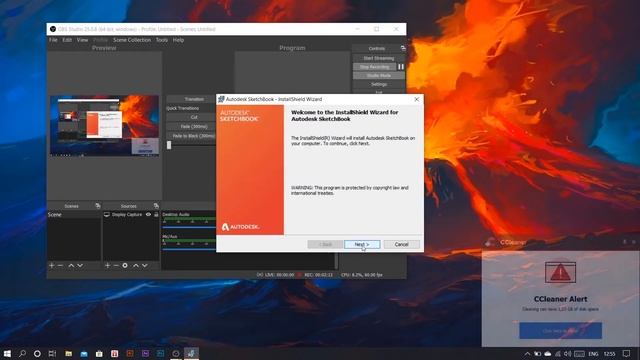Image resolution: width=640 pixels, height=360 pixels.
Task: Click the OBS preview thumbnail
Action: [x=104, y=126]
